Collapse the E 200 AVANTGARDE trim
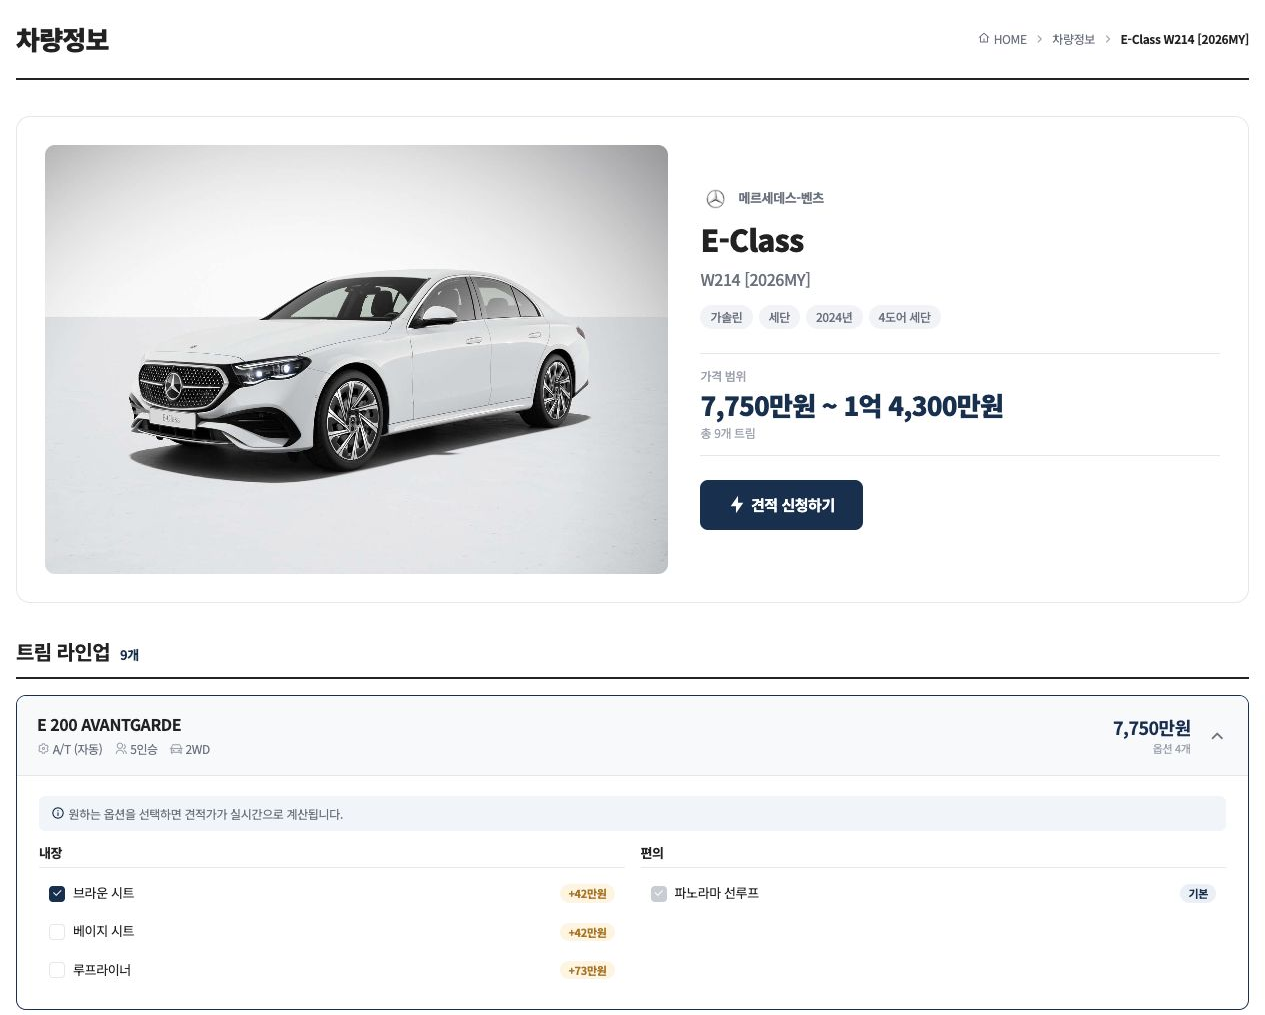 tap(1217, 736)
